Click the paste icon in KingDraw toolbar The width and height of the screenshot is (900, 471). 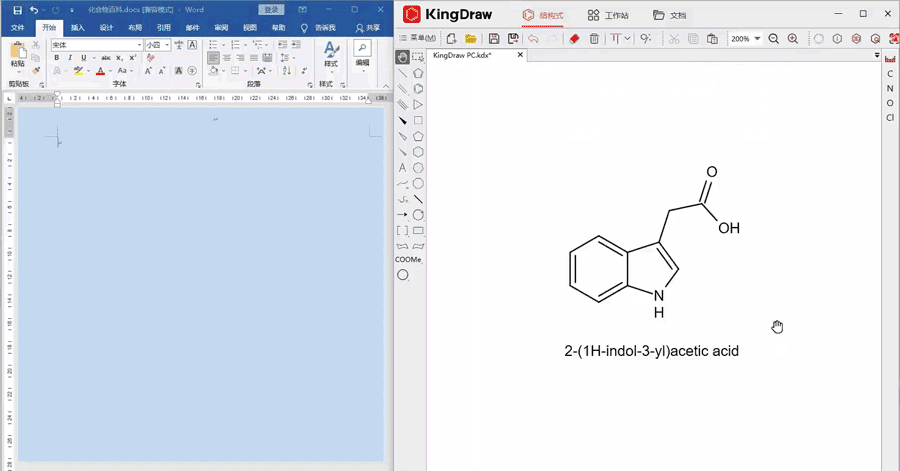pyautogui.click(x=712, y=38)
